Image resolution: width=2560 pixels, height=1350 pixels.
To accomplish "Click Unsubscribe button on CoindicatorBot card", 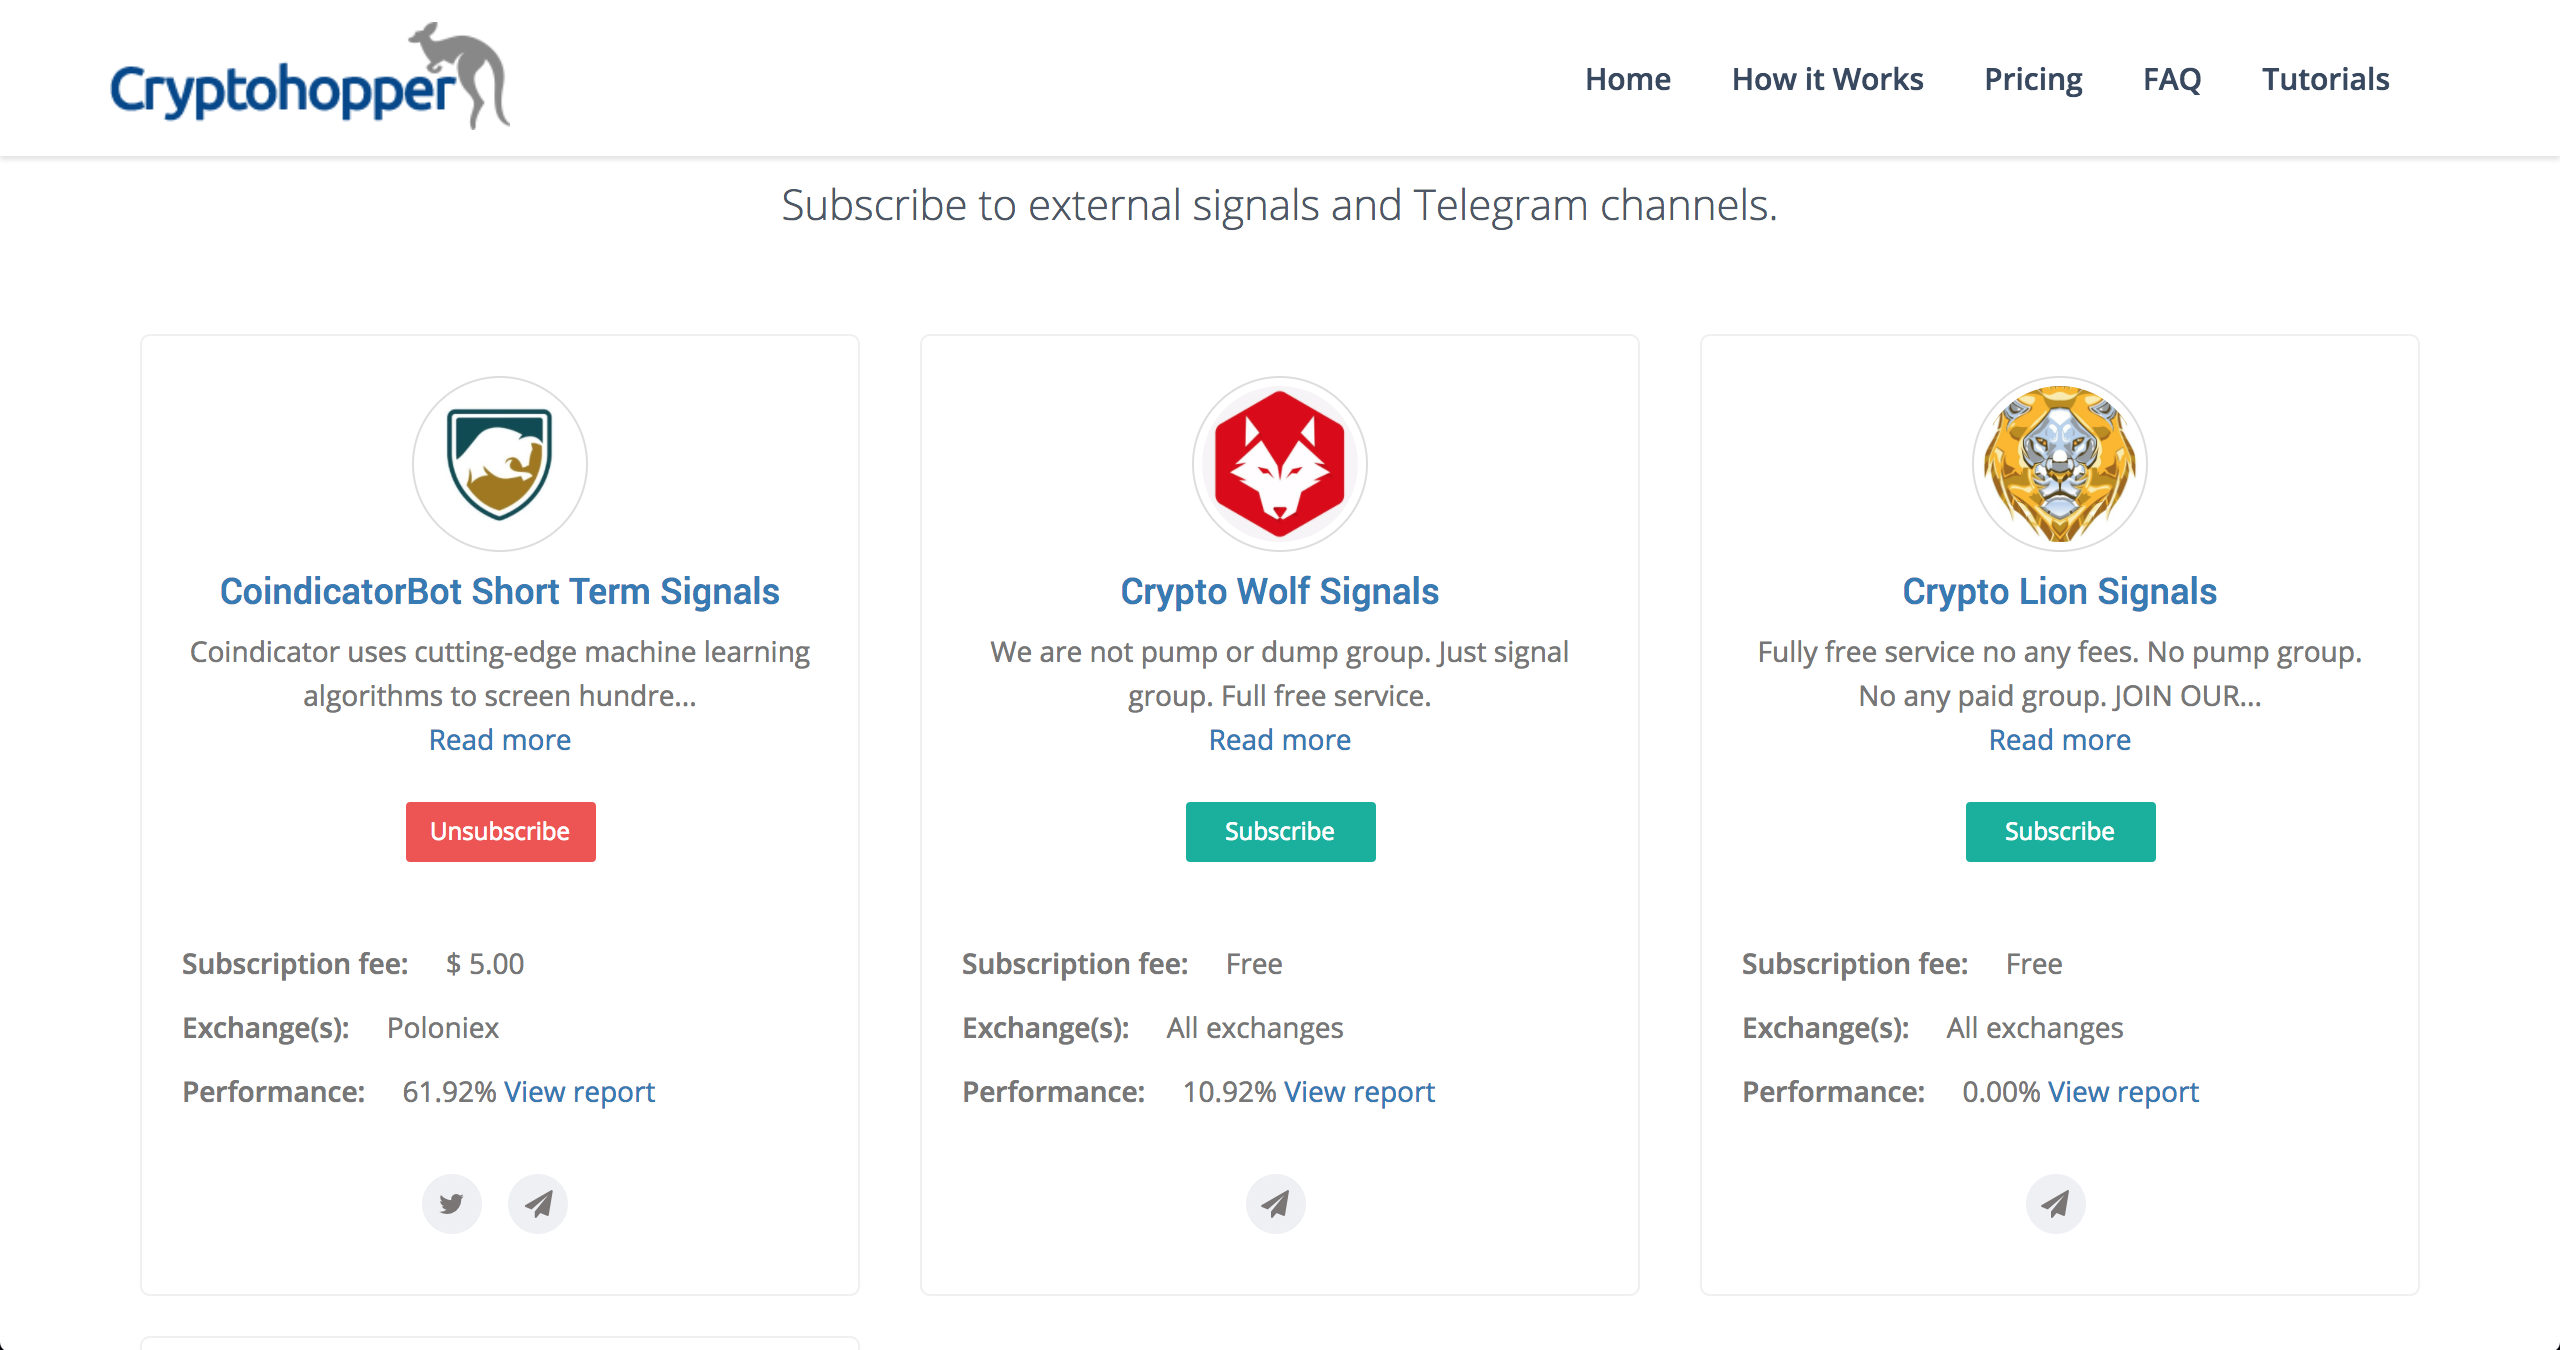I will tap(499, 830).
